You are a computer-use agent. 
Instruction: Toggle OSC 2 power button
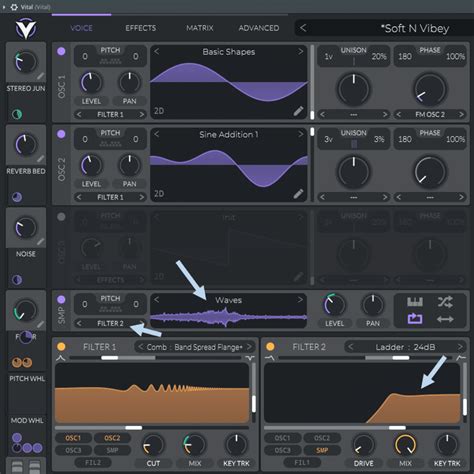tap(61, 134)
